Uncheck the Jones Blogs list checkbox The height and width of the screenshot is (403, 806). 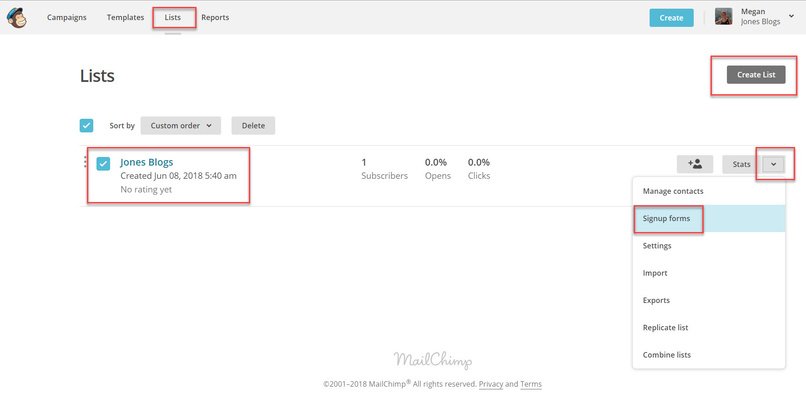click(x=103, y=163)
